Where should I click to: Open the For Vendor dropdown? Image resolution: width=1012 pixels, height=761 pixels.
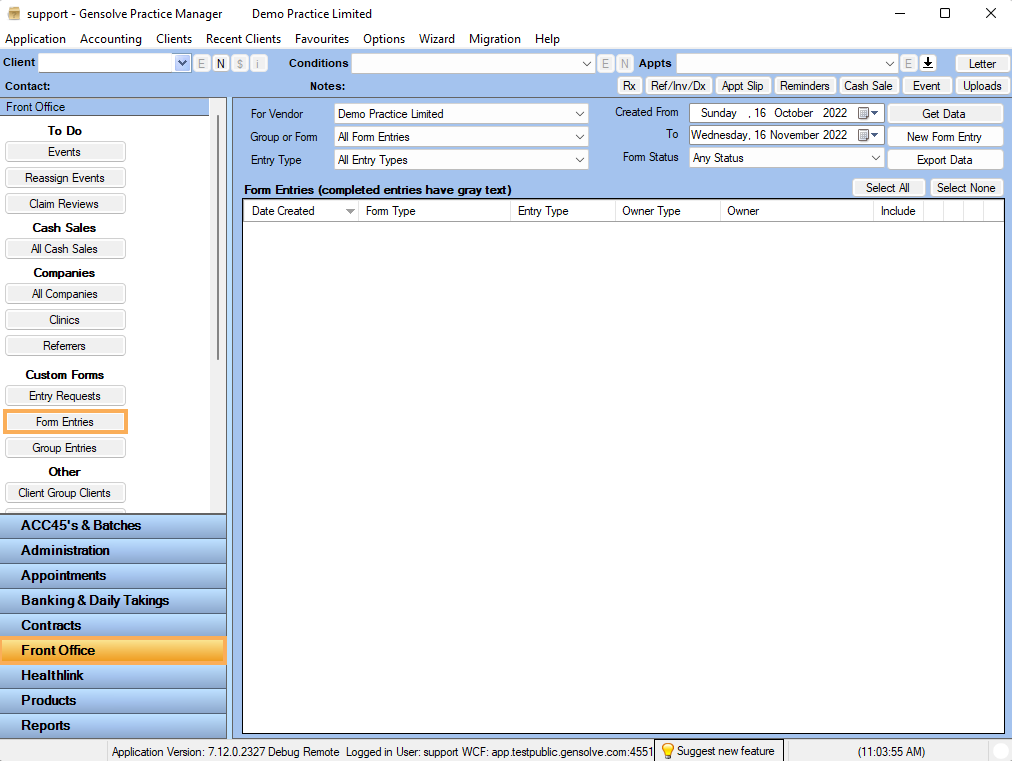pyautogui.click(x=580, y=113)
